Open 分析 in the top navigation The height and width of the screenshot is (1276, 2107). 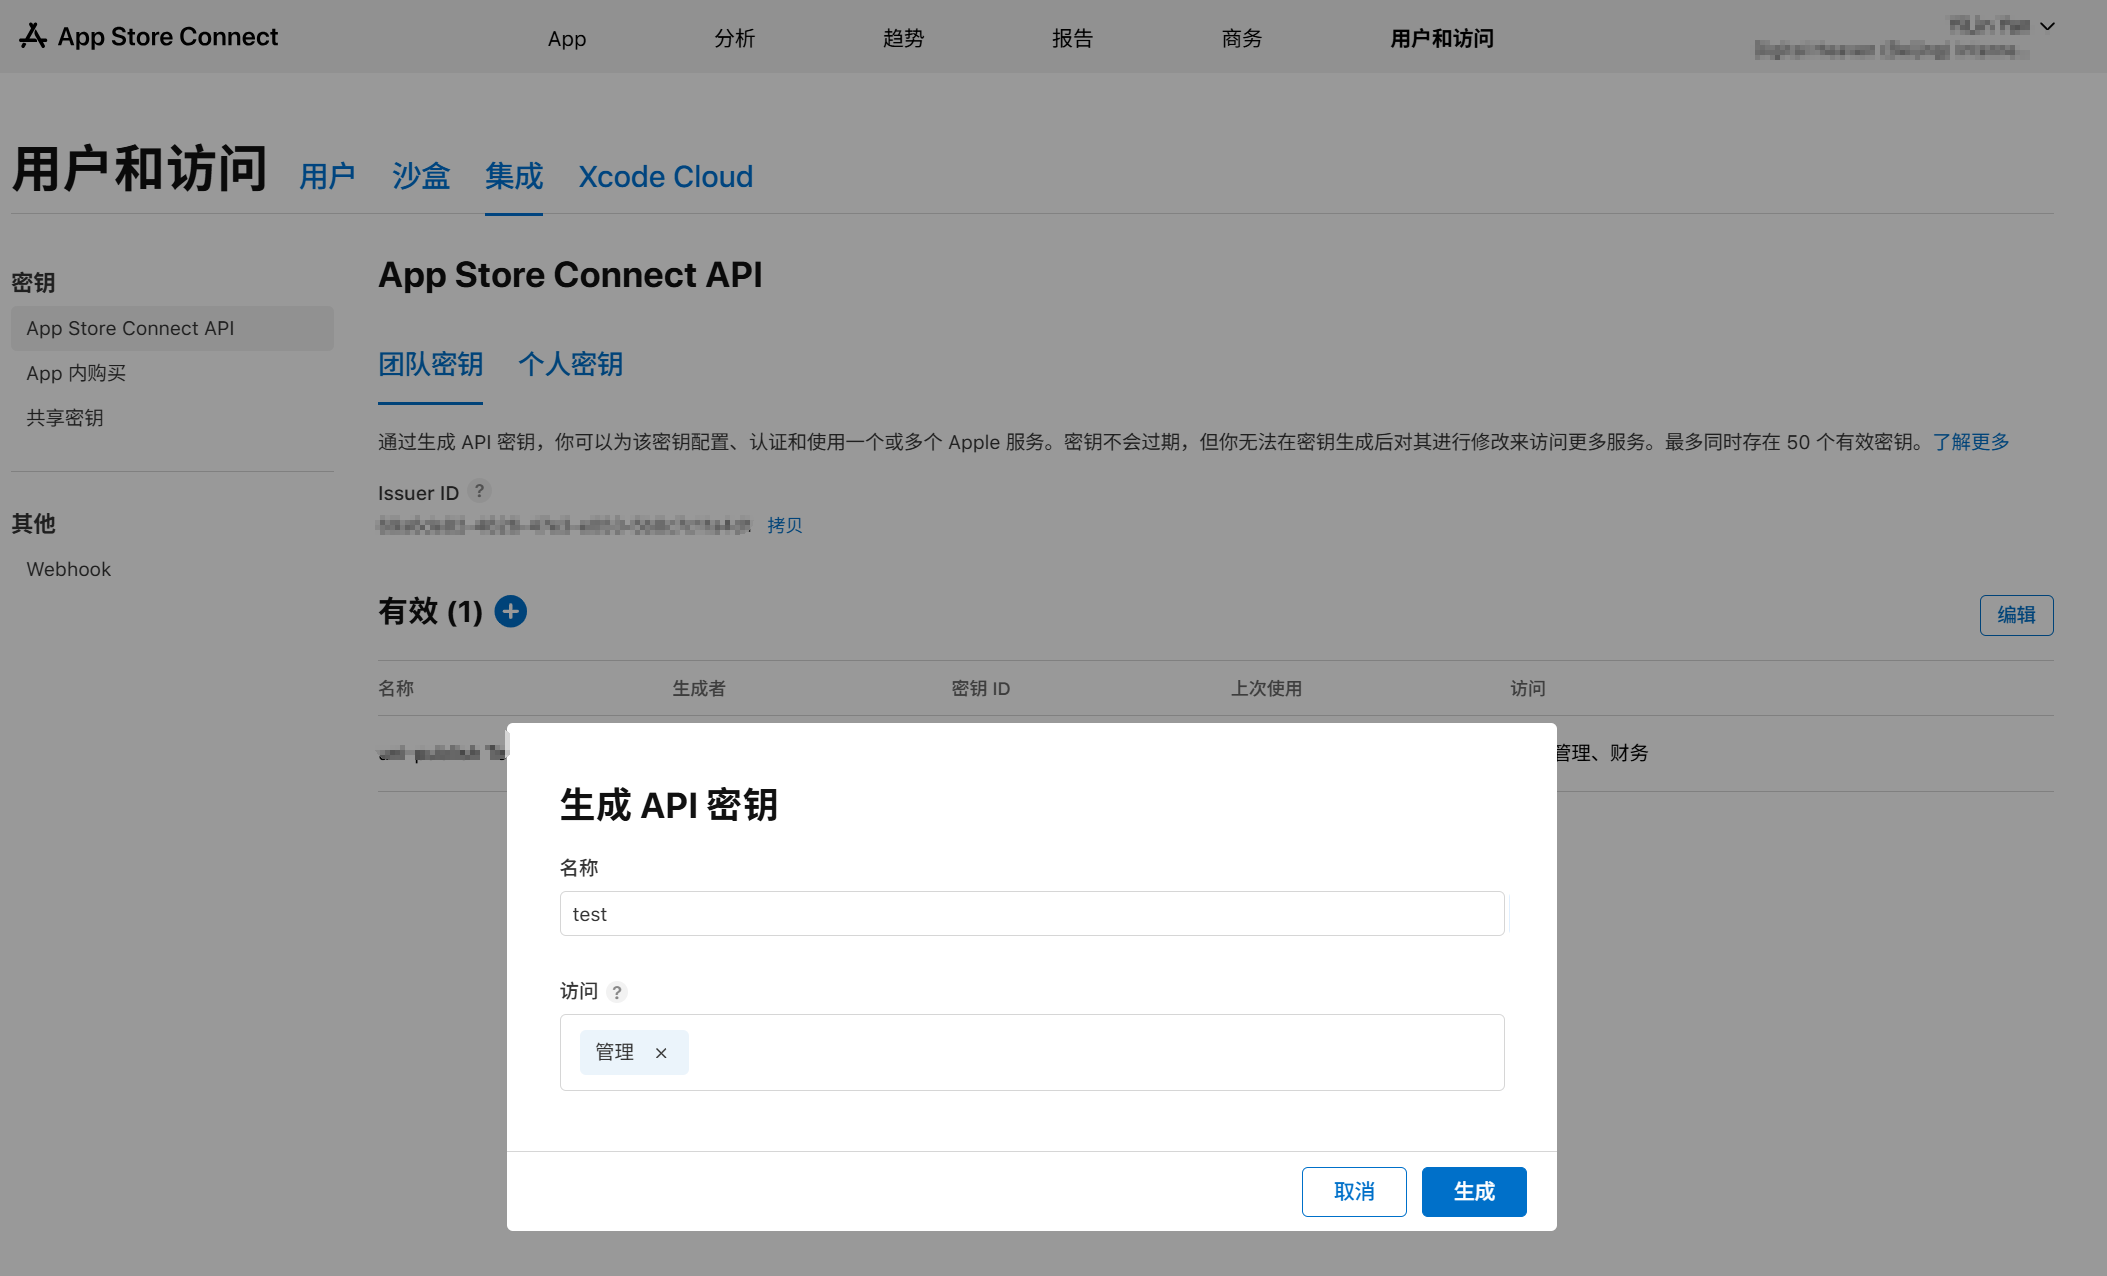[x=734, y=38]
